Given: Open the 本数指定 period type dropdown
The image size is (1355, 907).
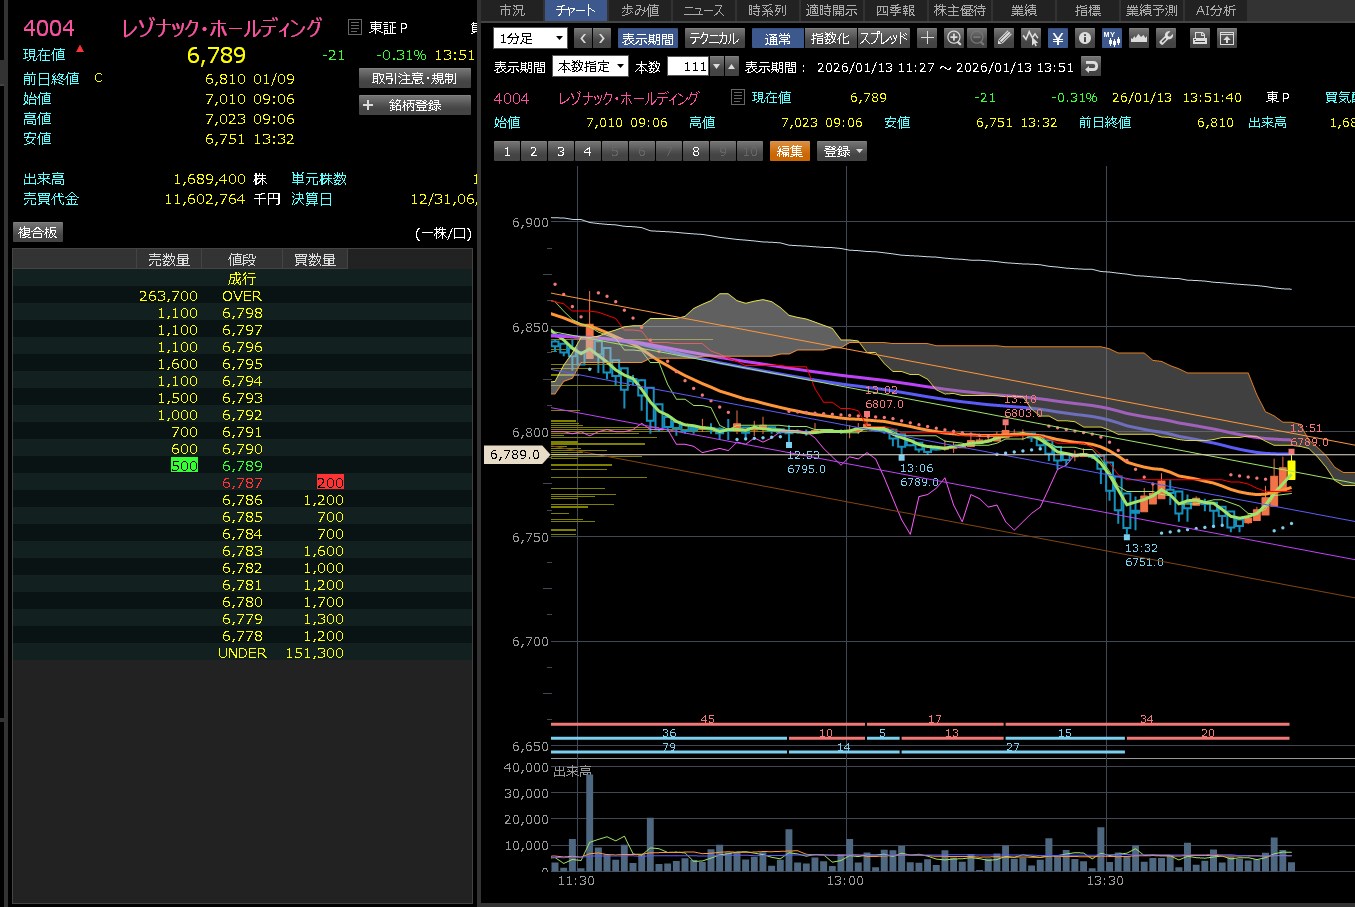Looking at the screenshot, I should tap(590, 67).
